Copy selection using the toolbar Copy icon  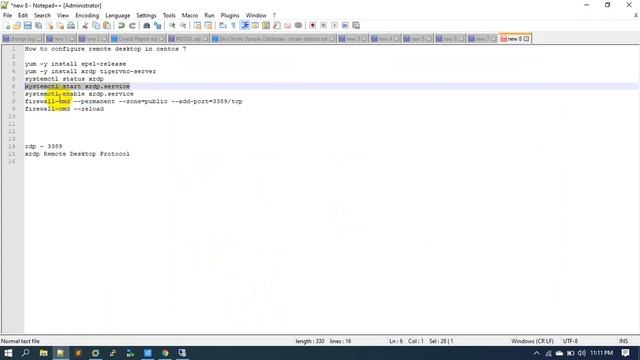[96, 25]
